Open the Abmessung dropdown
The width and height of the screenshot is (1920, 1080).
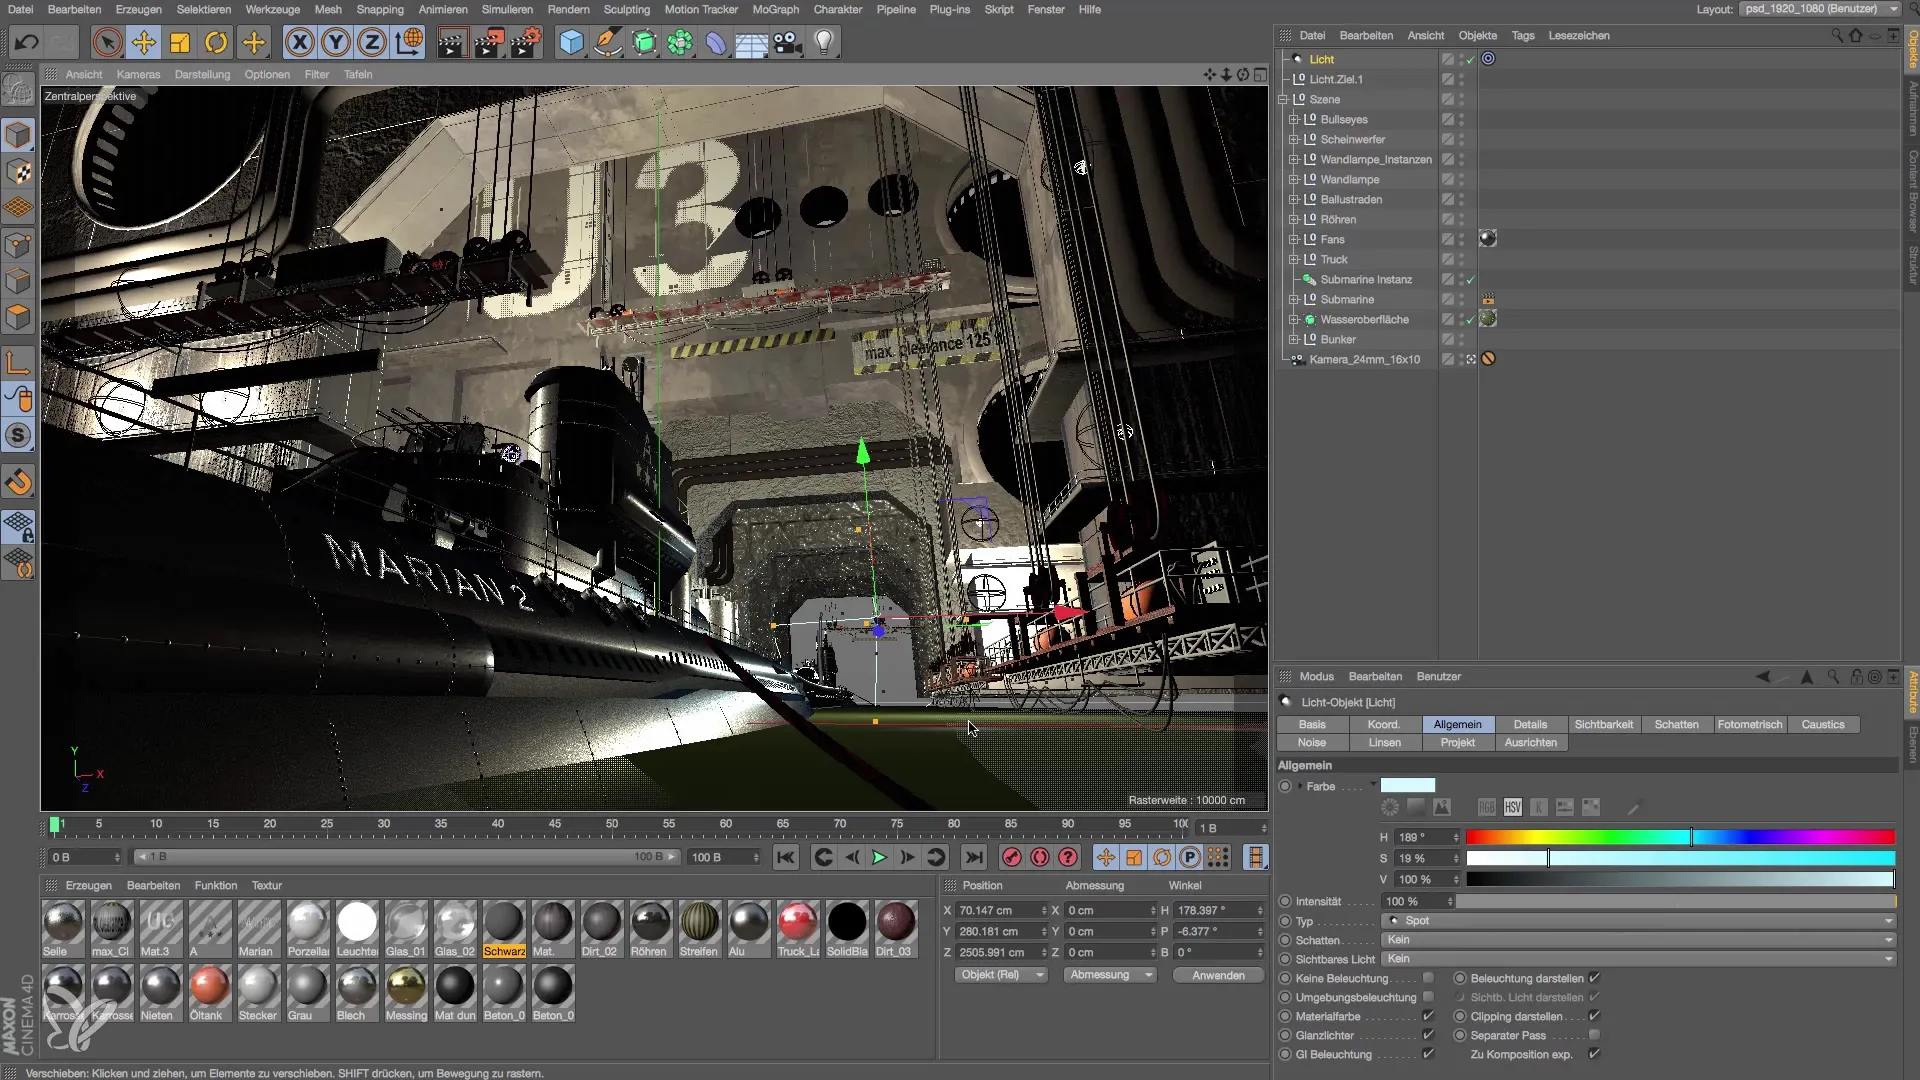pos(1110,975)
